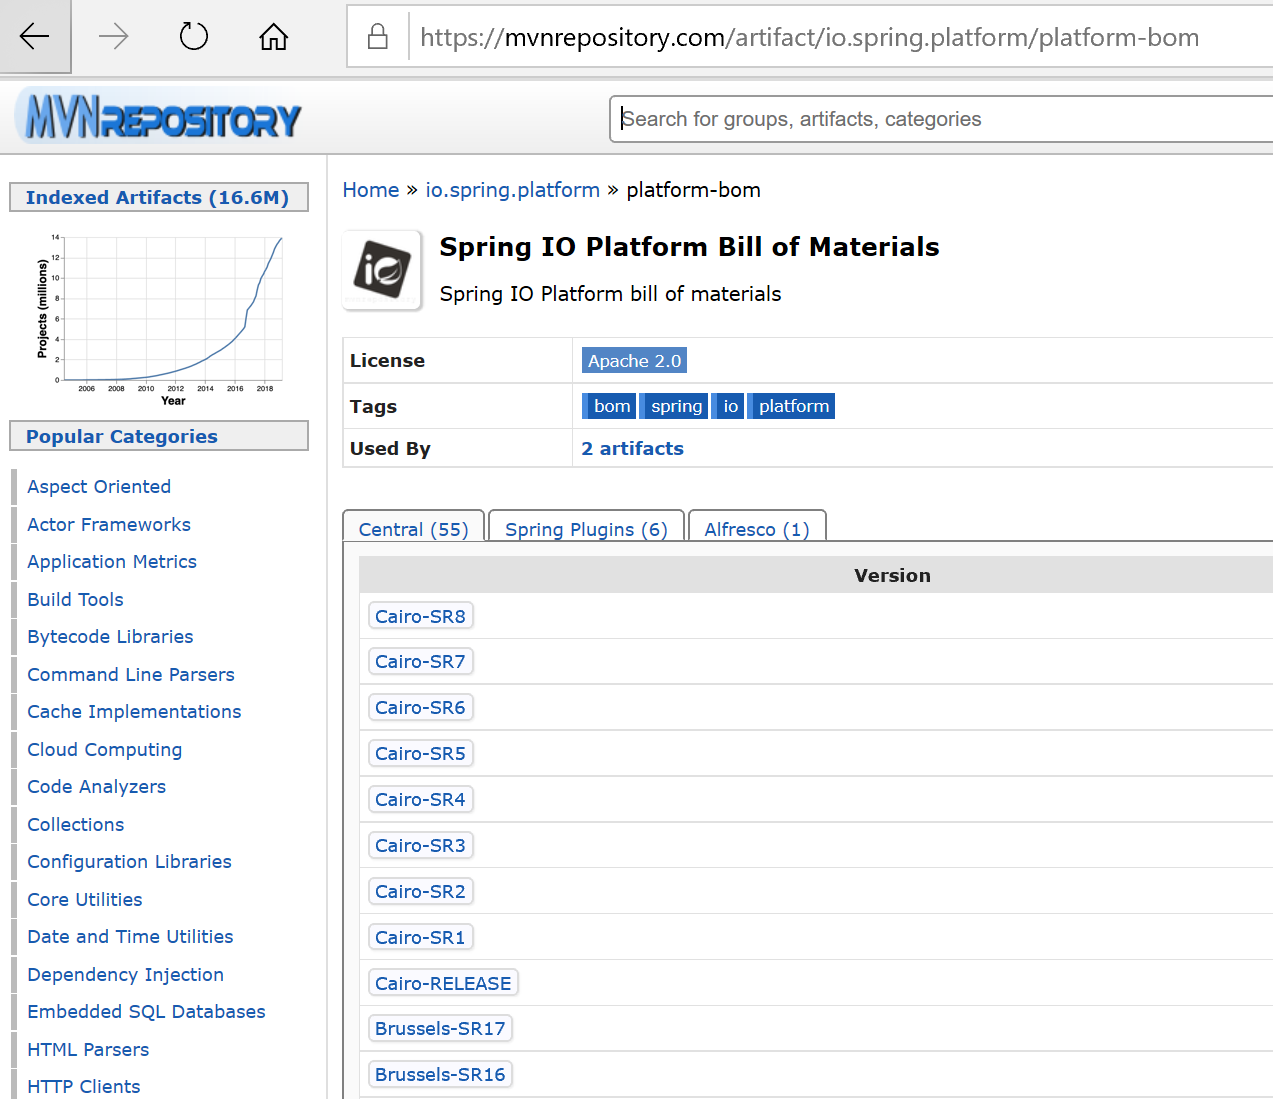Open the io.spring.platform breadcrumb link
The height and width of the screenshot is (1099, 1273).
512,190
